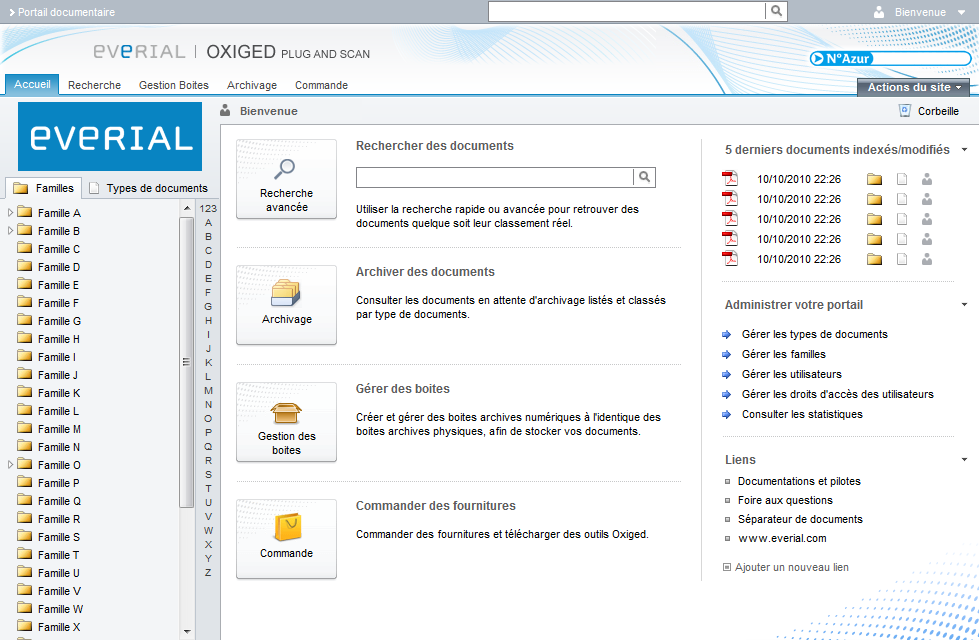
Task: Click the Rechercher des documents magnifier button
Action: pos(644,177)
